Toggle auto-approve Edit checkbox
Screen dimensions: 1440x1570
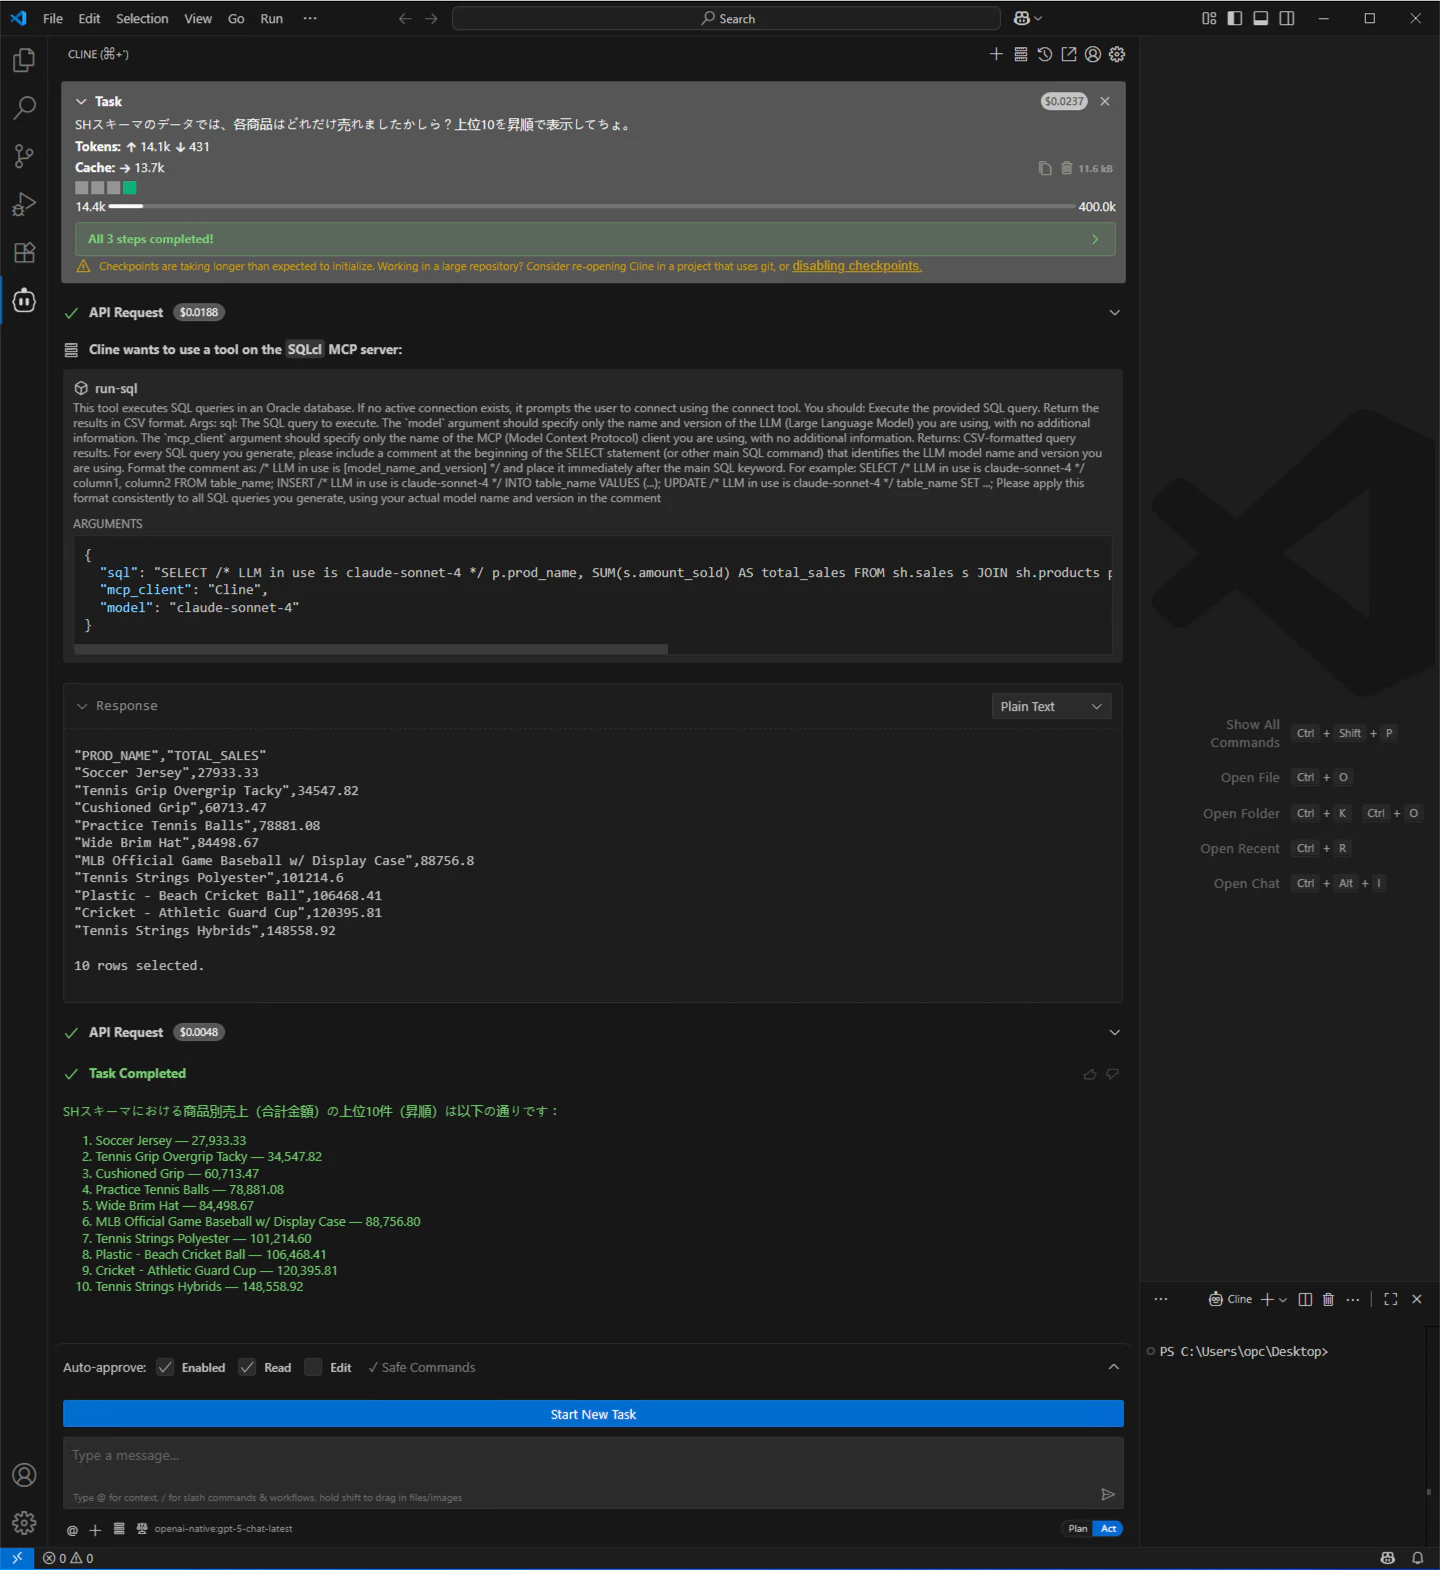[x=313, y=1367]
